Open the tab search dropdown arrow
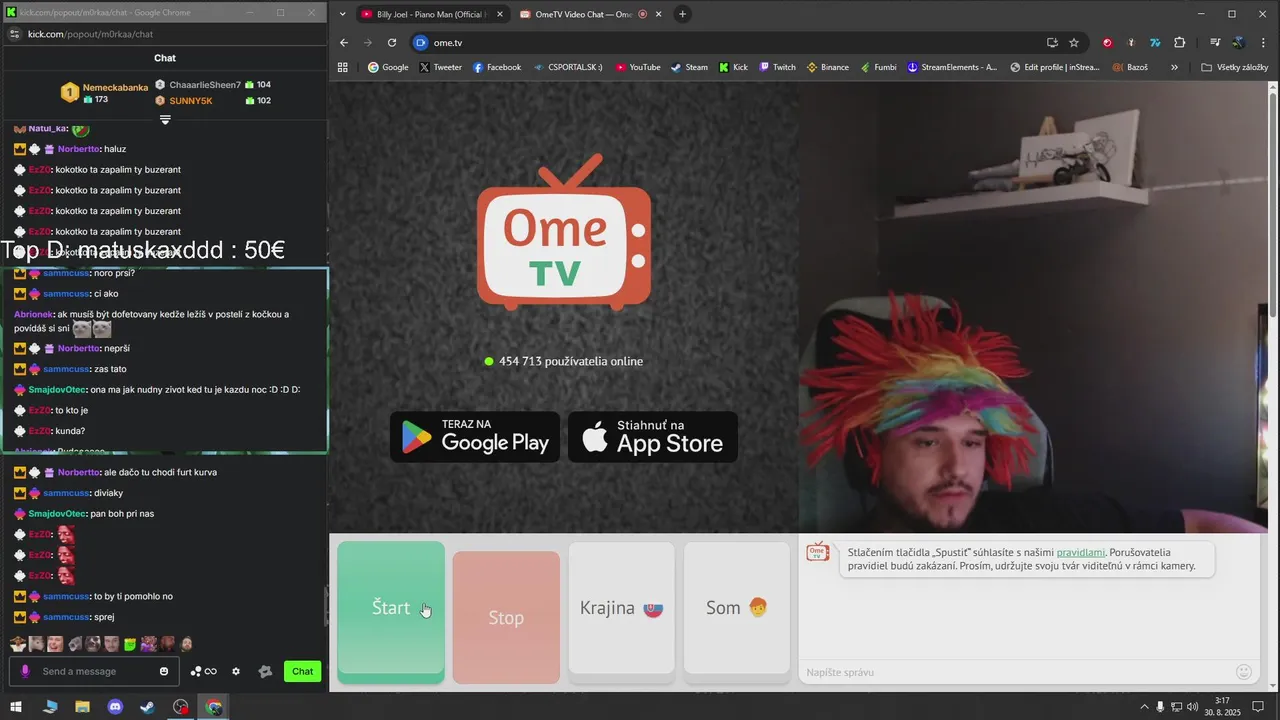The height and width of the screenshot is (720, 1280). click(343, 14)
